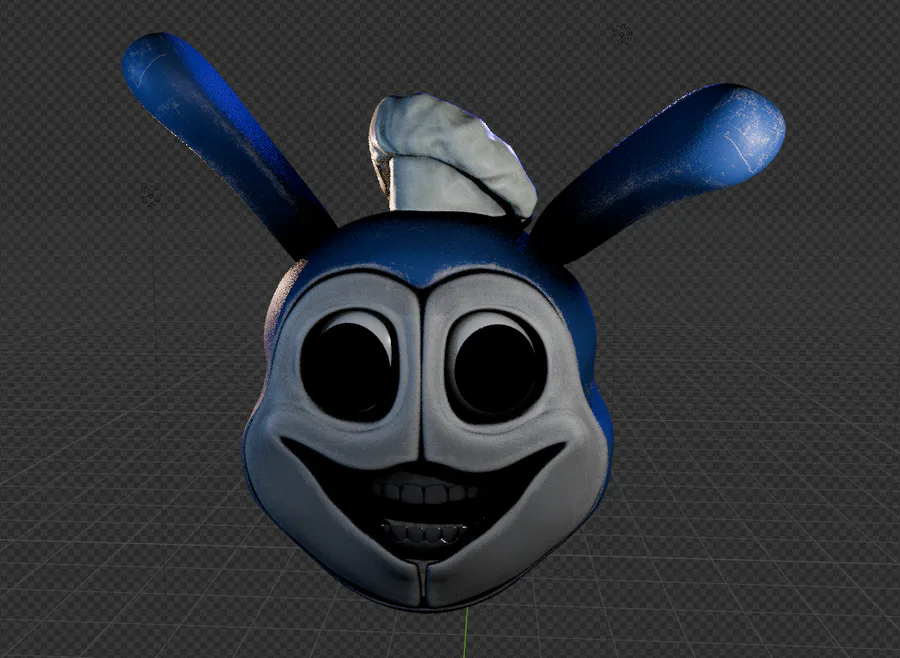Click the upper row of teeth
Viewport: 900px width, 658px height.
[425, 492]
